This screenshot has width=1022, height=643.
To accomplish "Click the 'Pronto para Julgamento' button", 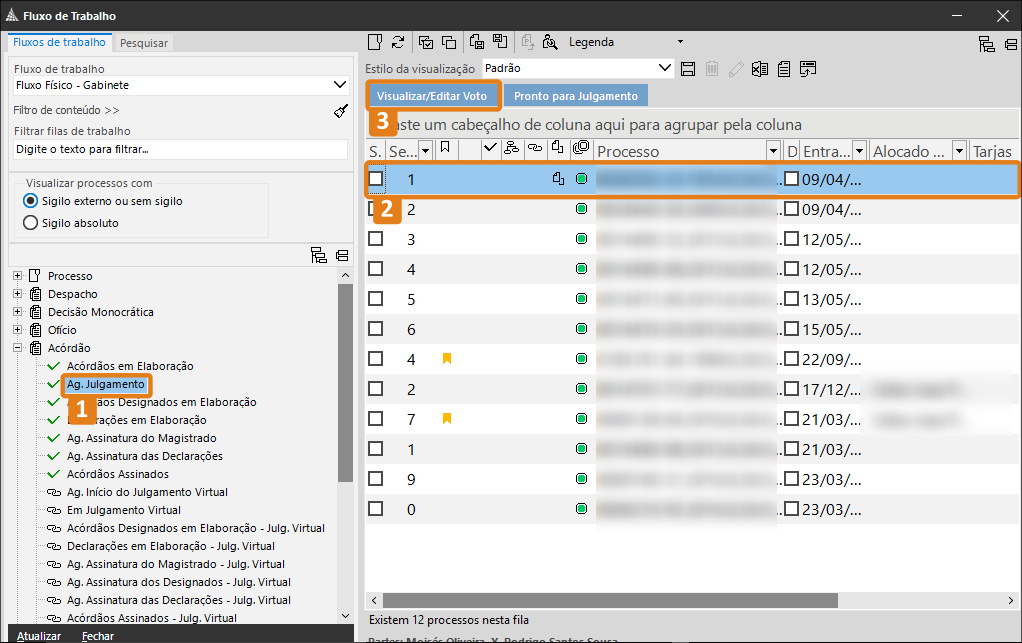I will tap(576, 96).
